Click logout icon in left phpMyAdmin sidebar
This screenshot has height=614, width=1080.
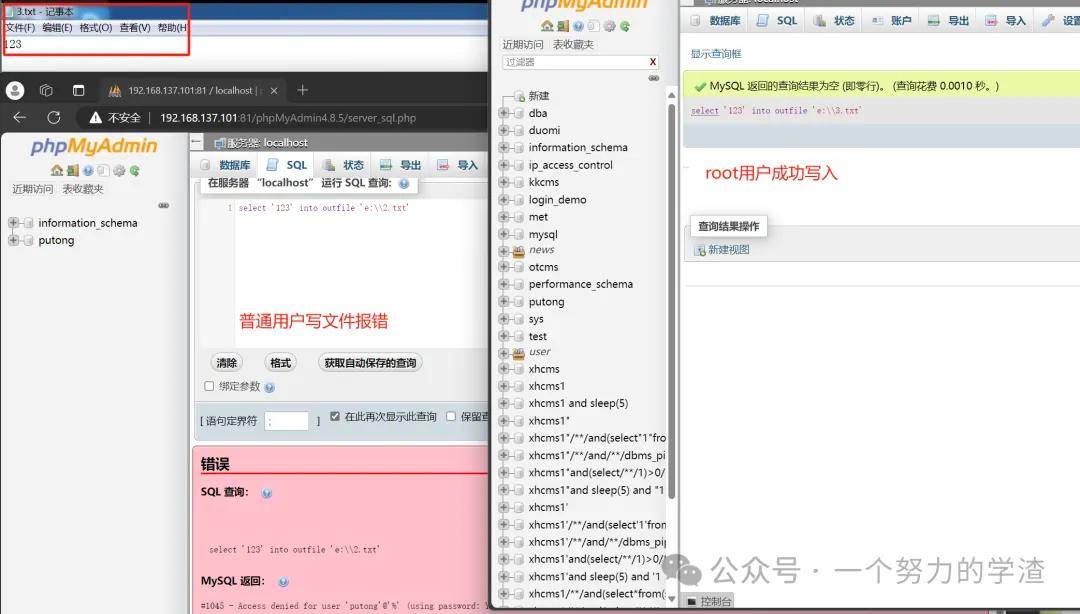coord(72,170)
